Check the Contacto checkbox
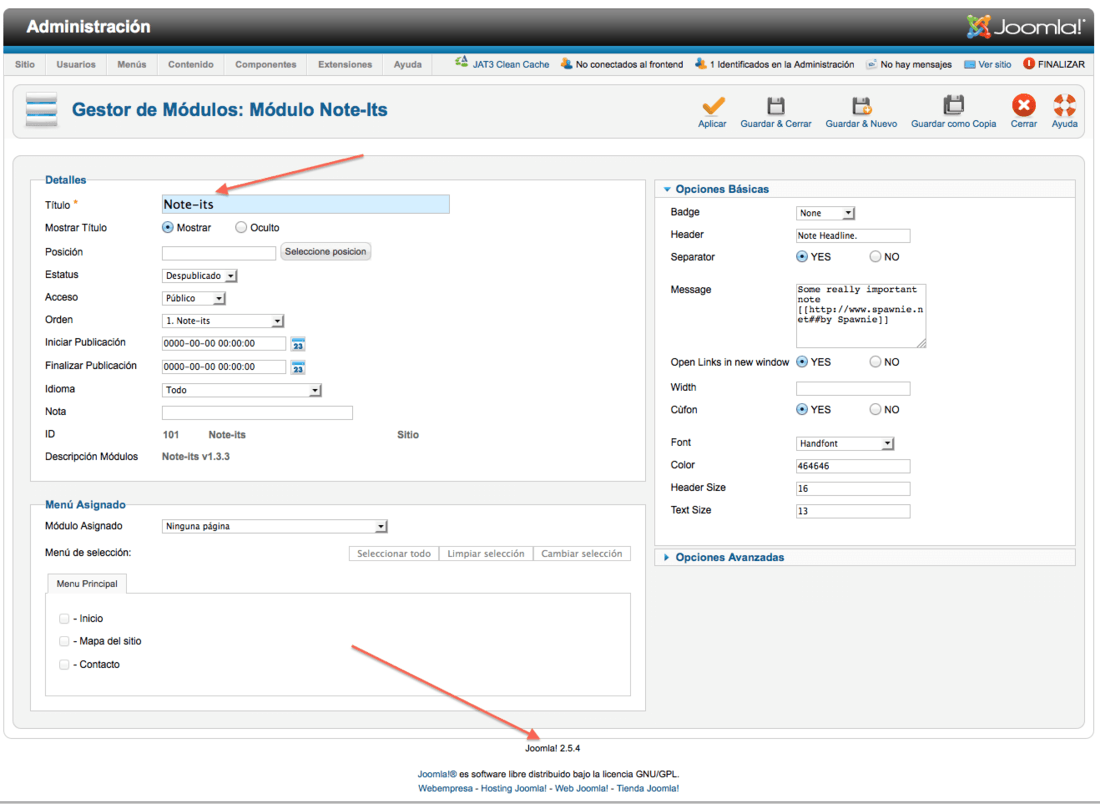The height and width of the screenshot is (804, 1100). click(x=65, y=664)
